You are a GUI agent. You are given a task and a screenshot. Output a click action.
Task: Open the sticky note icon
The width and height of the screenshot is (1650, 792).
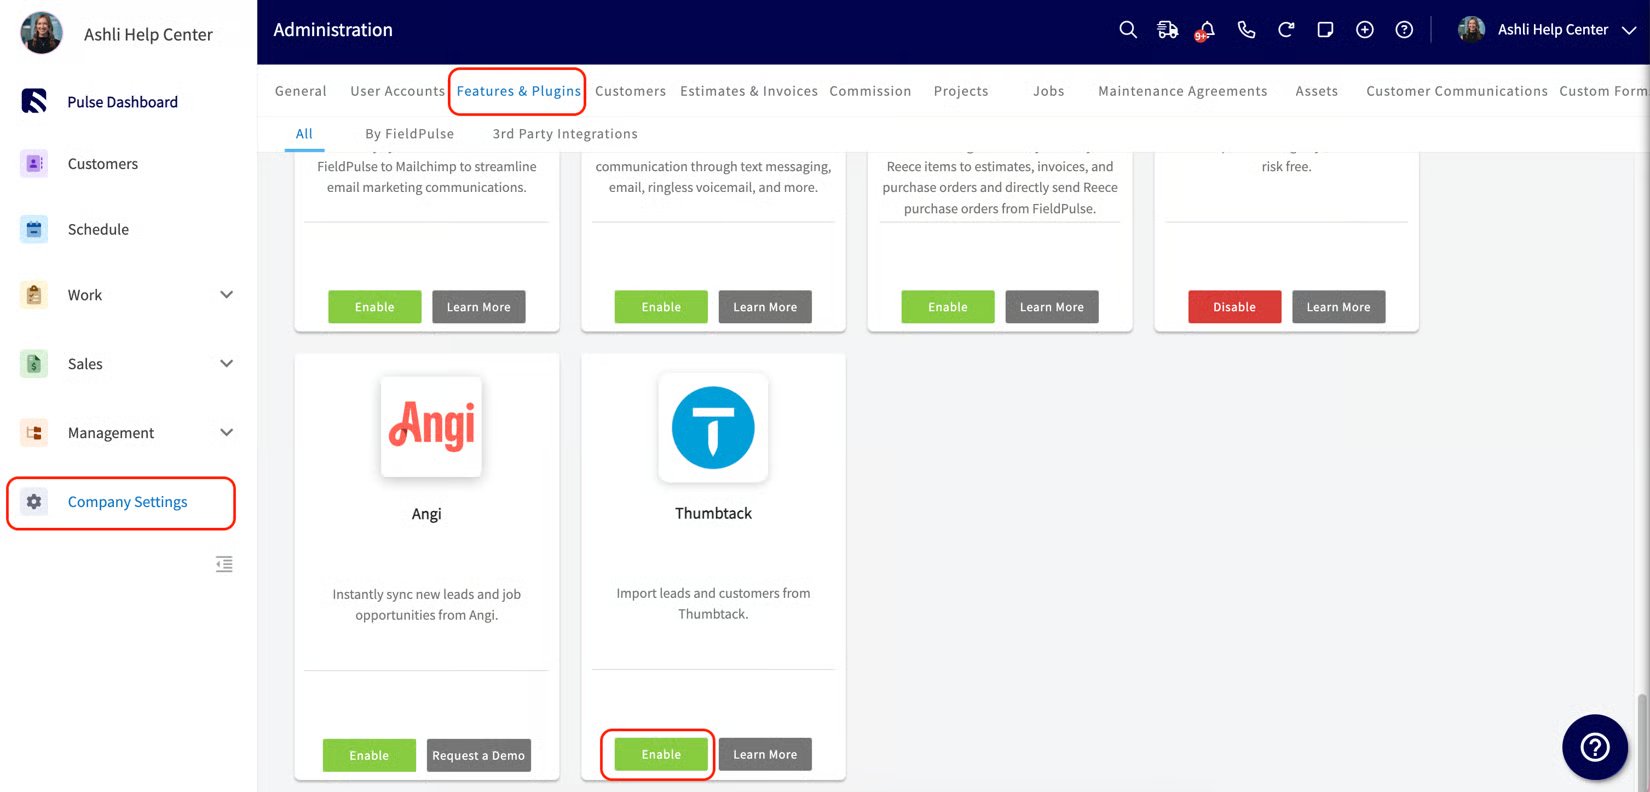[1325, 30]
